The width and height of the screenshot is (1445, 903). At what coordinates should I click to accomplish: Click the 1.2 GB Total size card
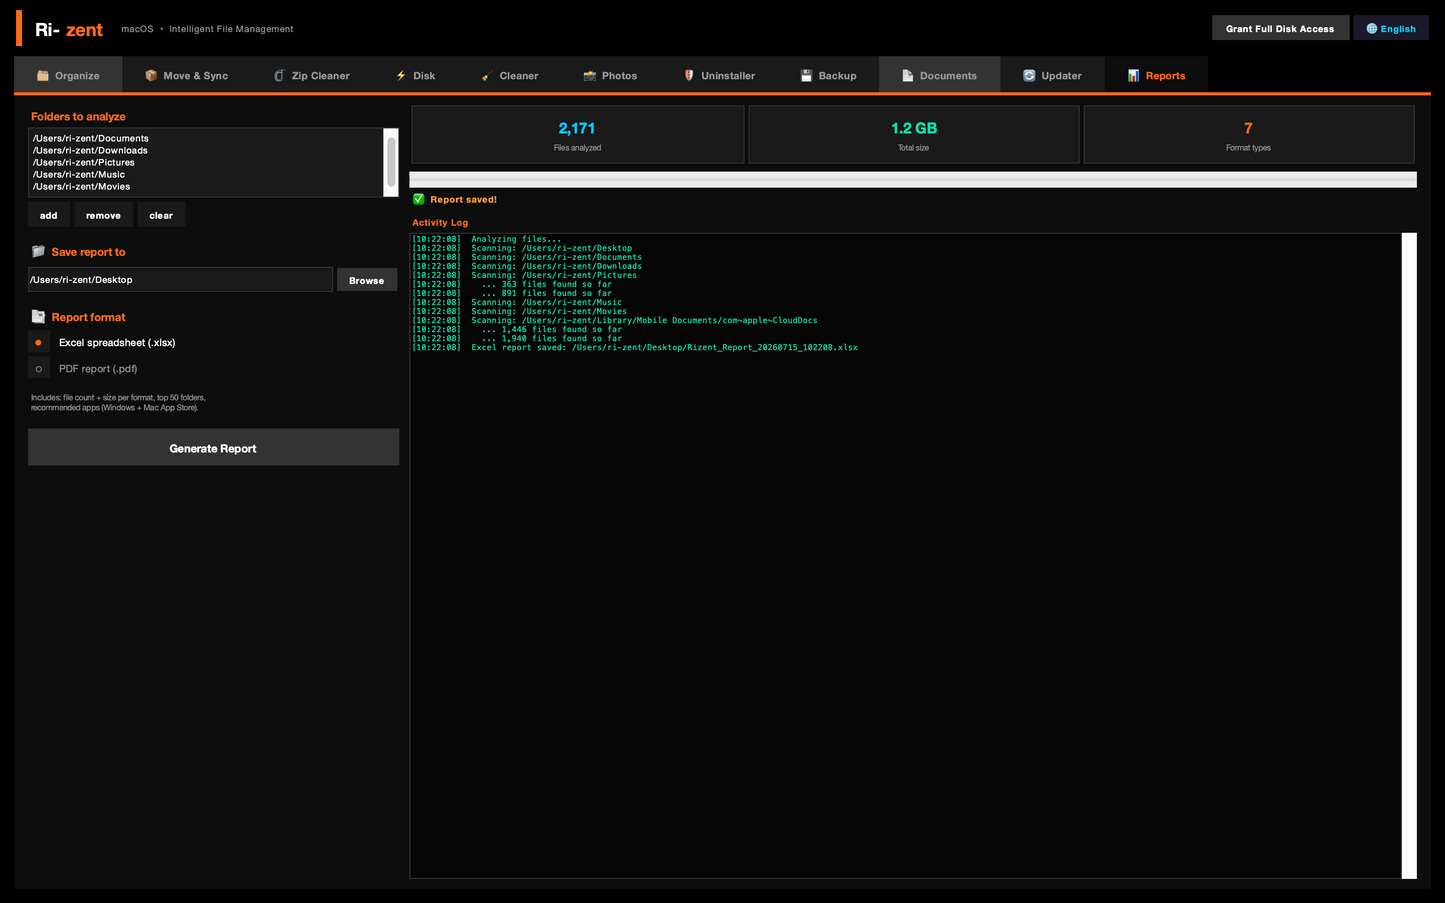pyautogui.click(x=914, y=135)
